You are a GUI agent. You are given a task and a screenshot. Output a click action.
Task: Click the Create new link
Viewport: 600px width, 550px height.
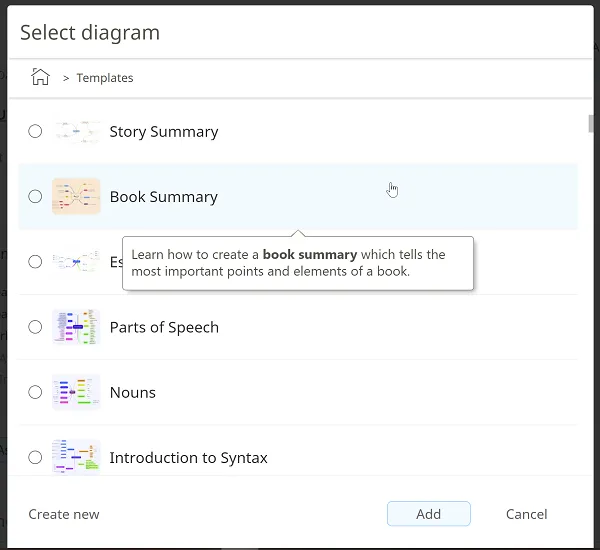point(64,514)
